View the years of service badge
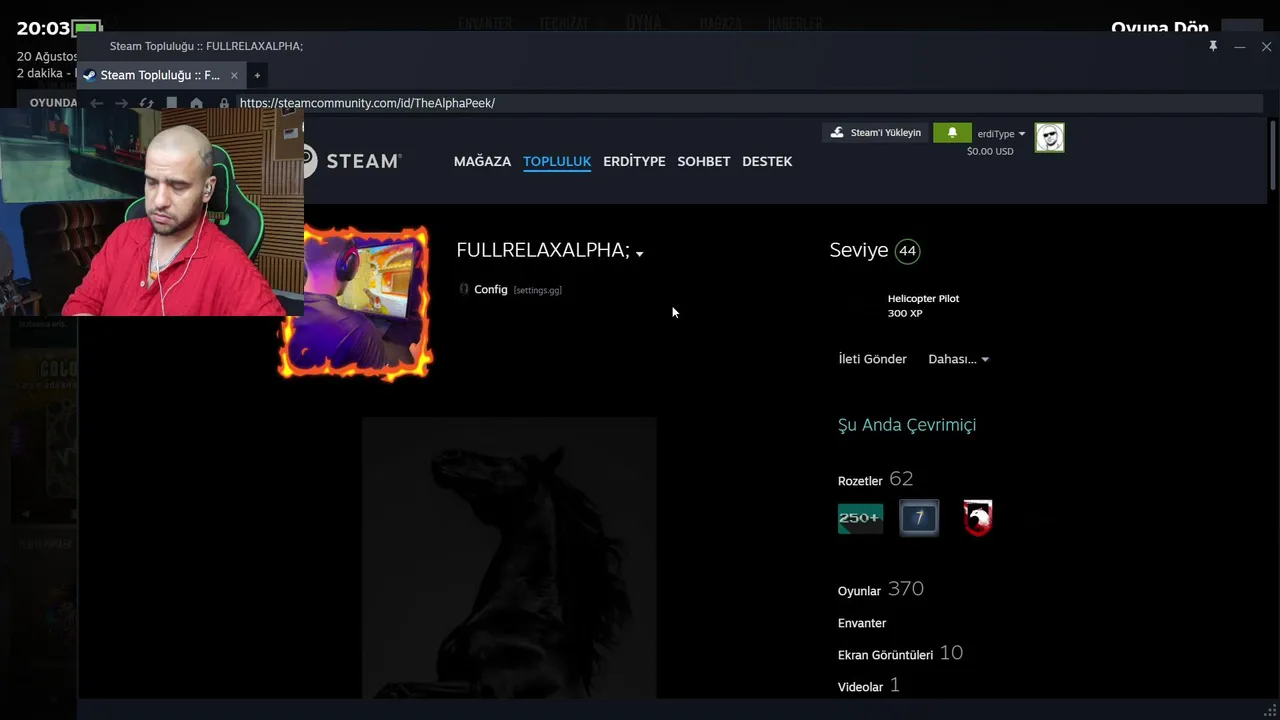 pyautogui.click(x=919, y=518)
